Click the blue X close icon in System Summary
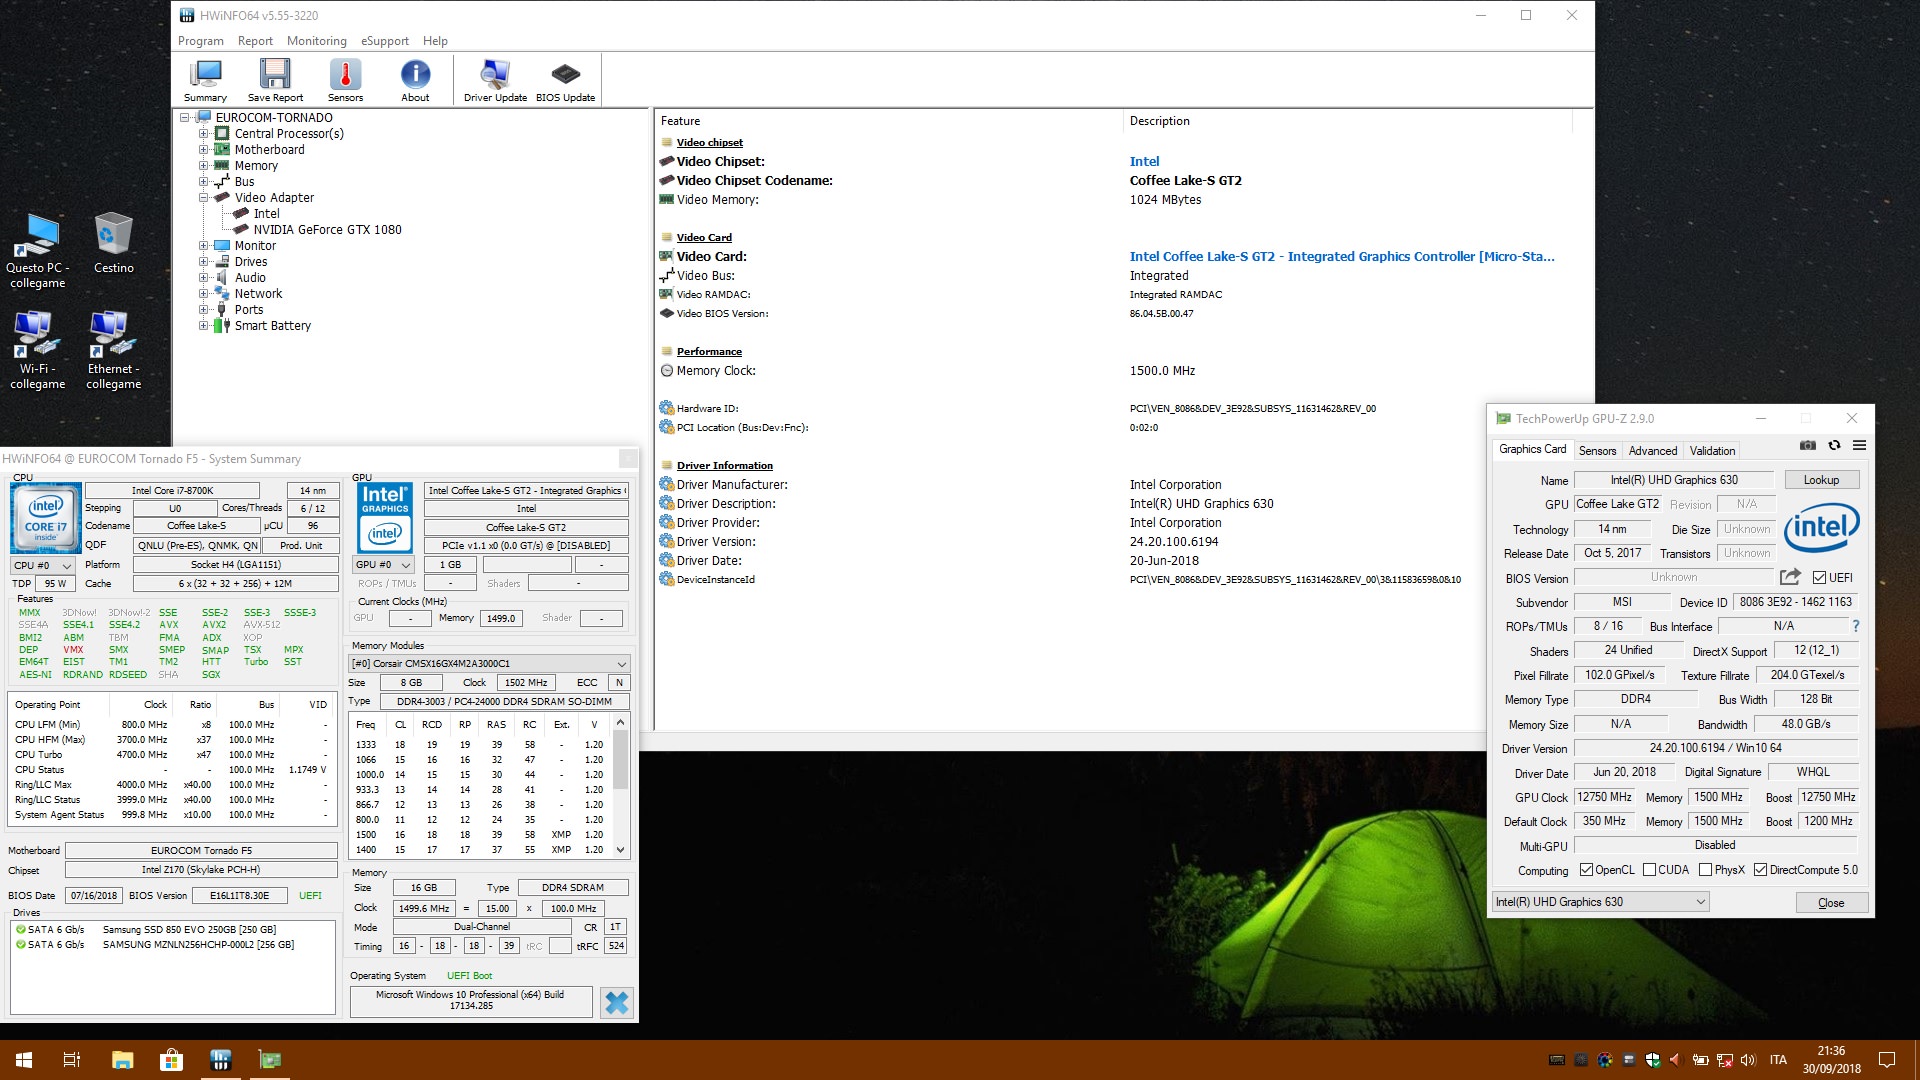The image size is (1920, 1080). (x=617, y=1003)
